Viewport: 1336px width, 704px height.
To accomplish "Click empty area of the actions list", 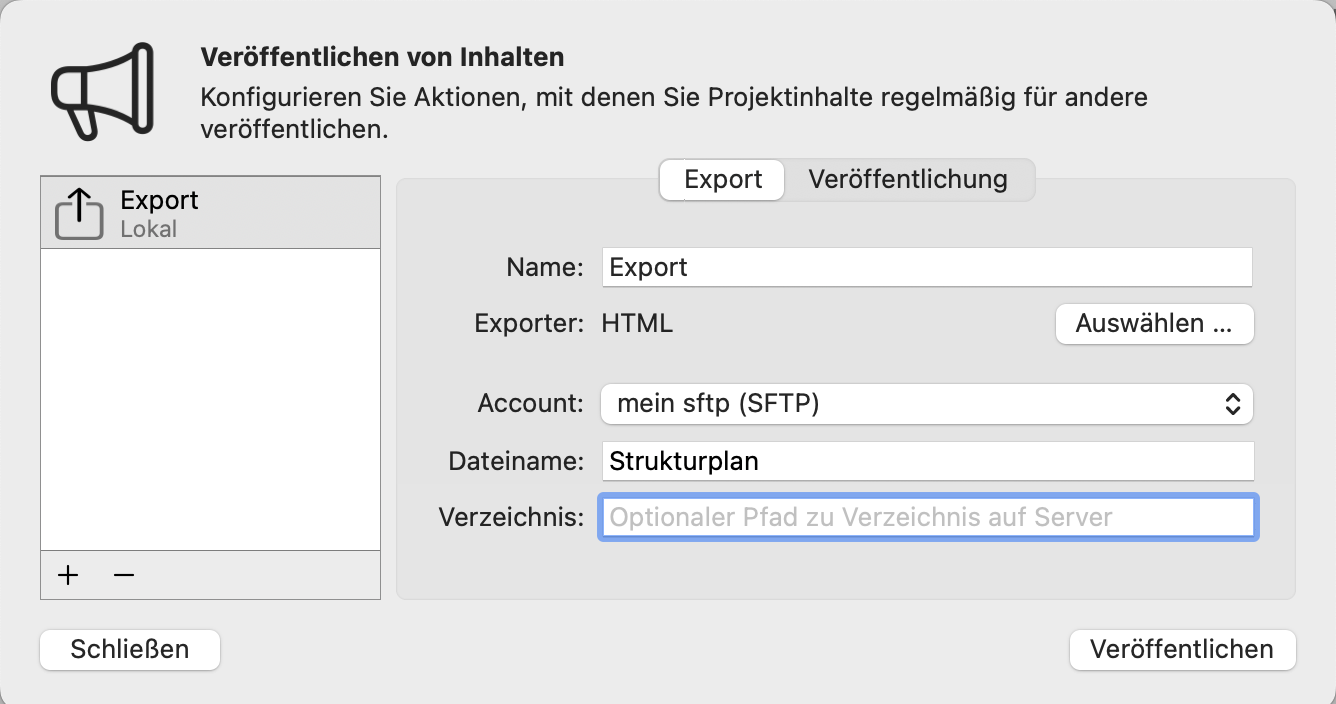I will point(210,400).
